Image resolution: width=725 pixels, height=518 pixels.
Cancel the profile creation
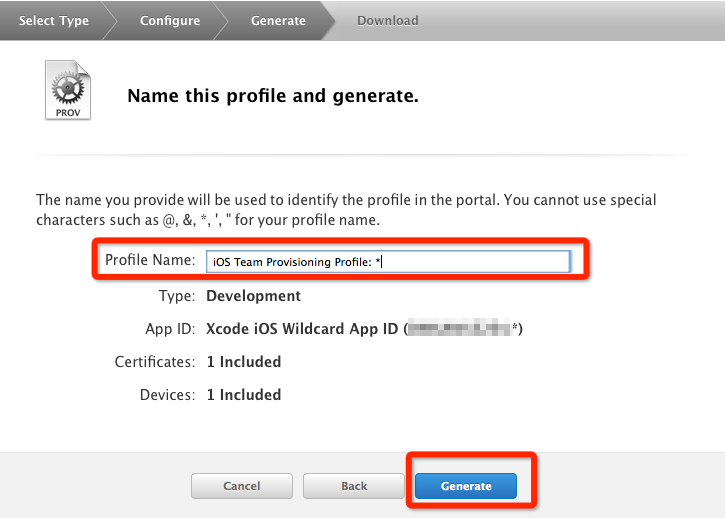click(242, 486)
